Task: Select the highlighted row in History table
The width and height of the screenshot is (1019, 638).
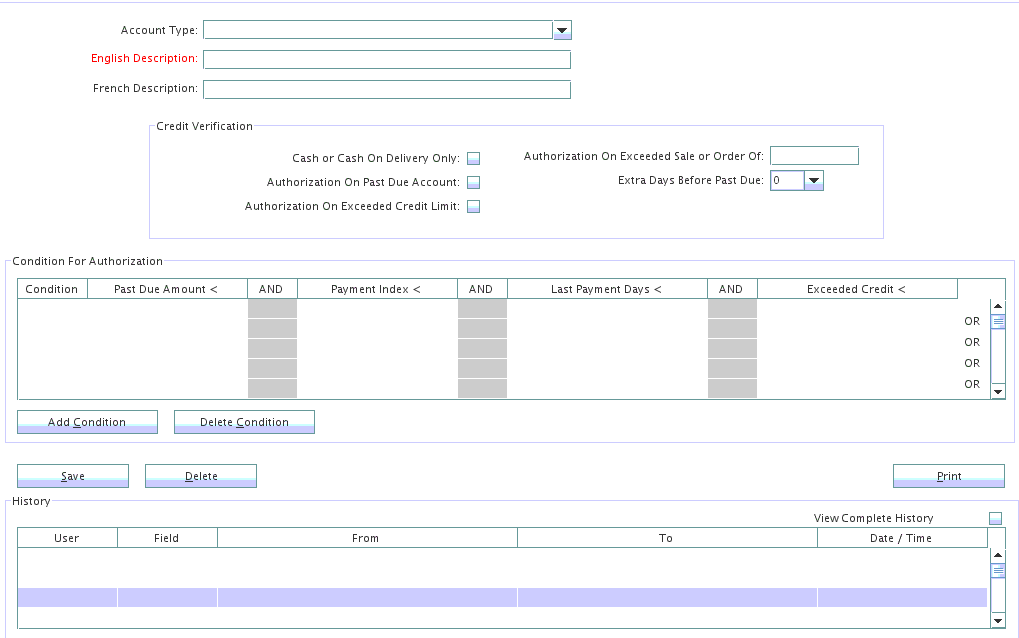Action: [502, 597]
